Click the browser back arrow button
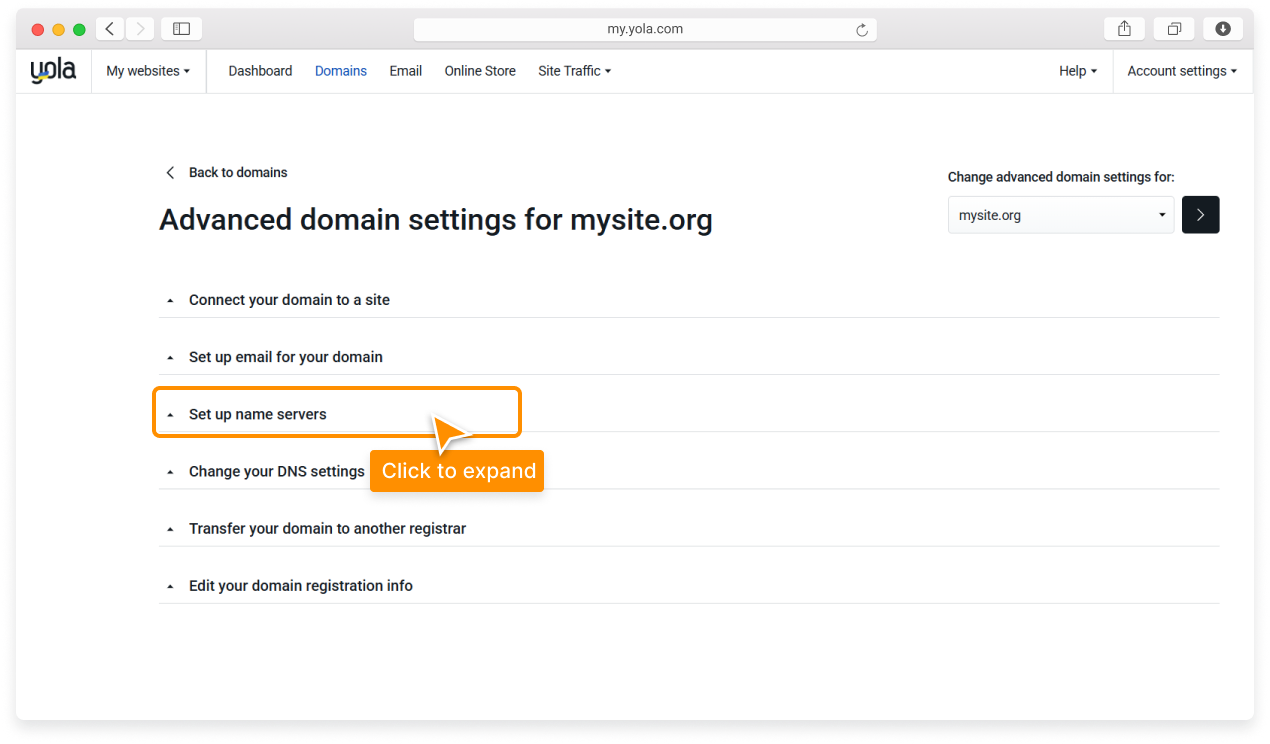This screenshot has width=1270, height=744. [x=110, y=29]
